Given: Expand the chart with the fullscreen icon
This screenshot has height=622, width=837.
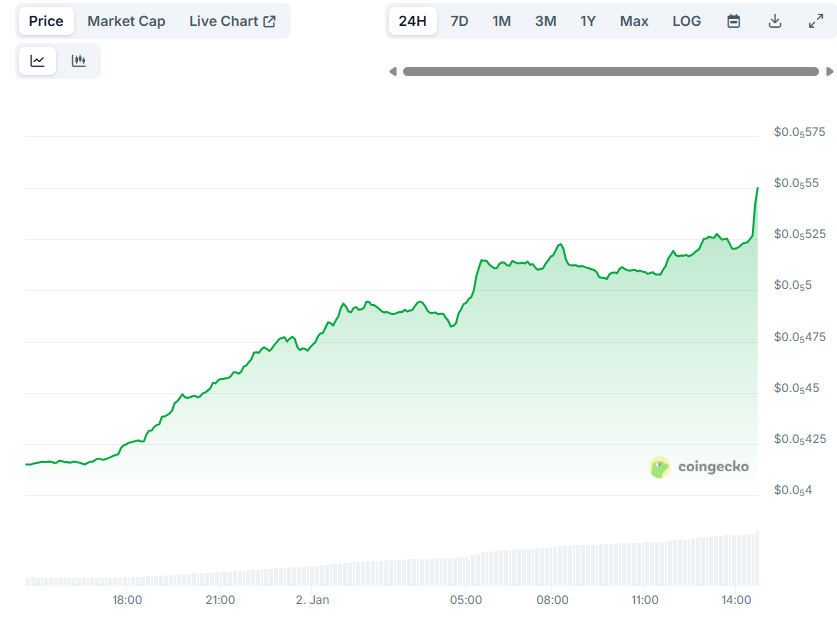Looking at the screenshot, I should (x=815, y=20).
